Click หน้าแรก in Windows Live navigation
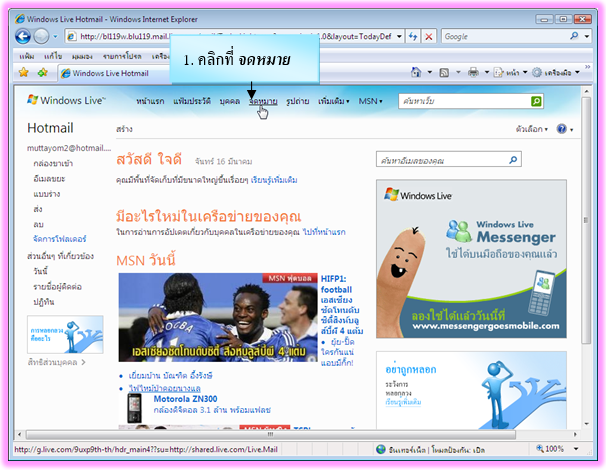 pos(150,101)
